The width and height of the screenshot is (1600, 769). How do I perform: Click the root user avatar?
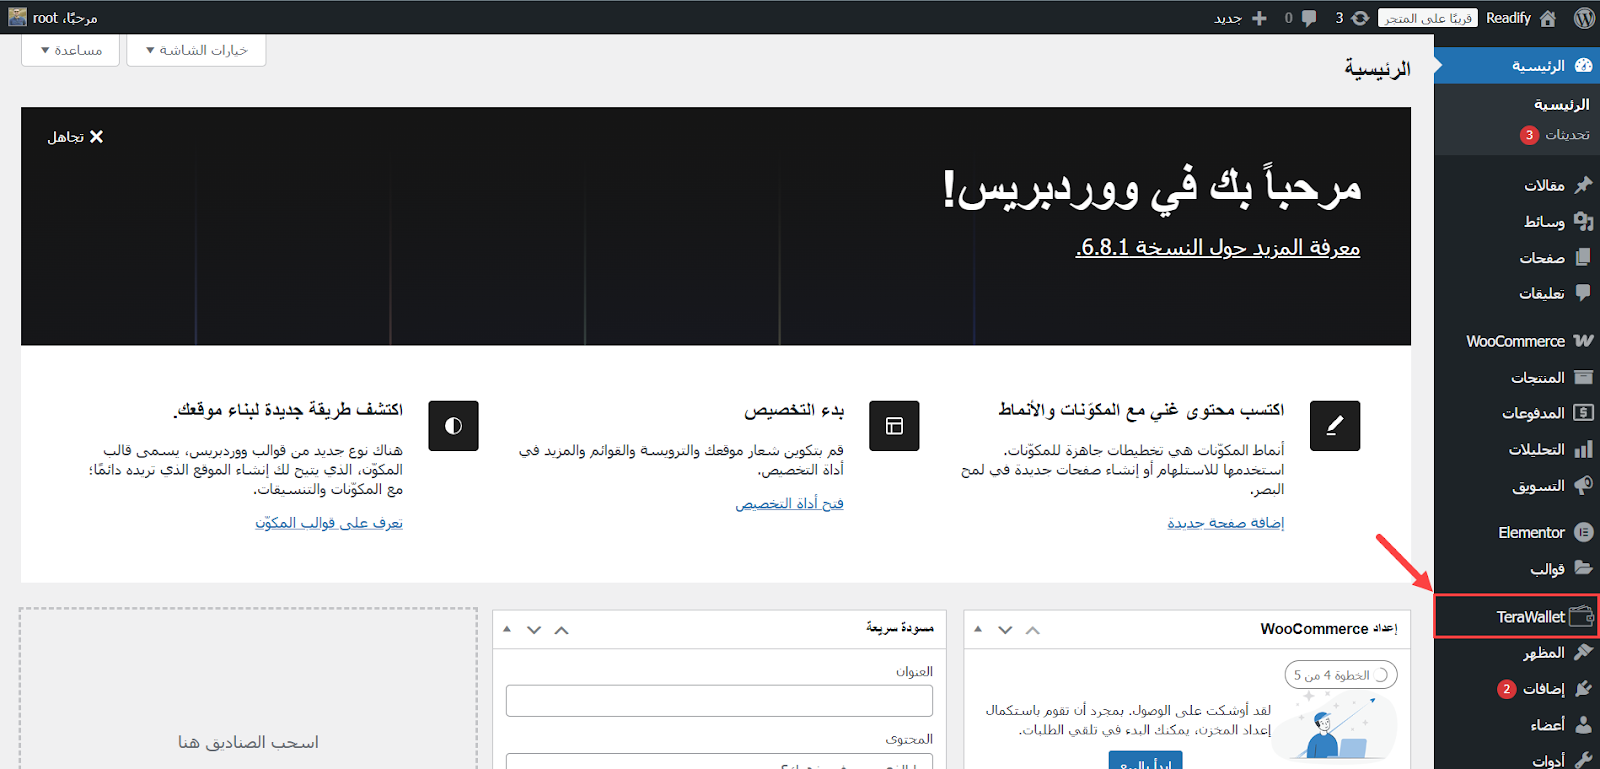coord(18,17)
